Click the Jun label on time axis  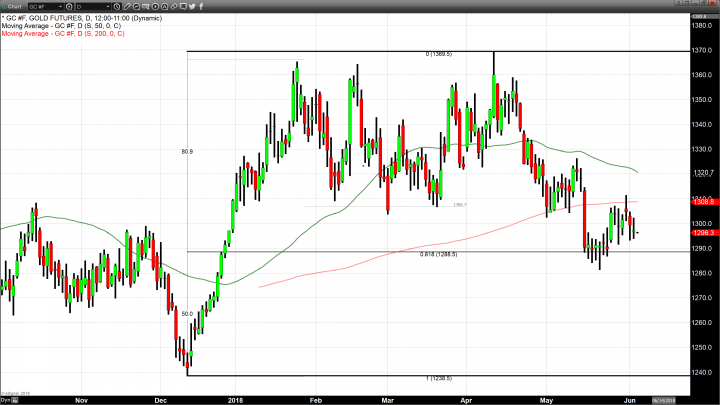click(x=630, y=400)
